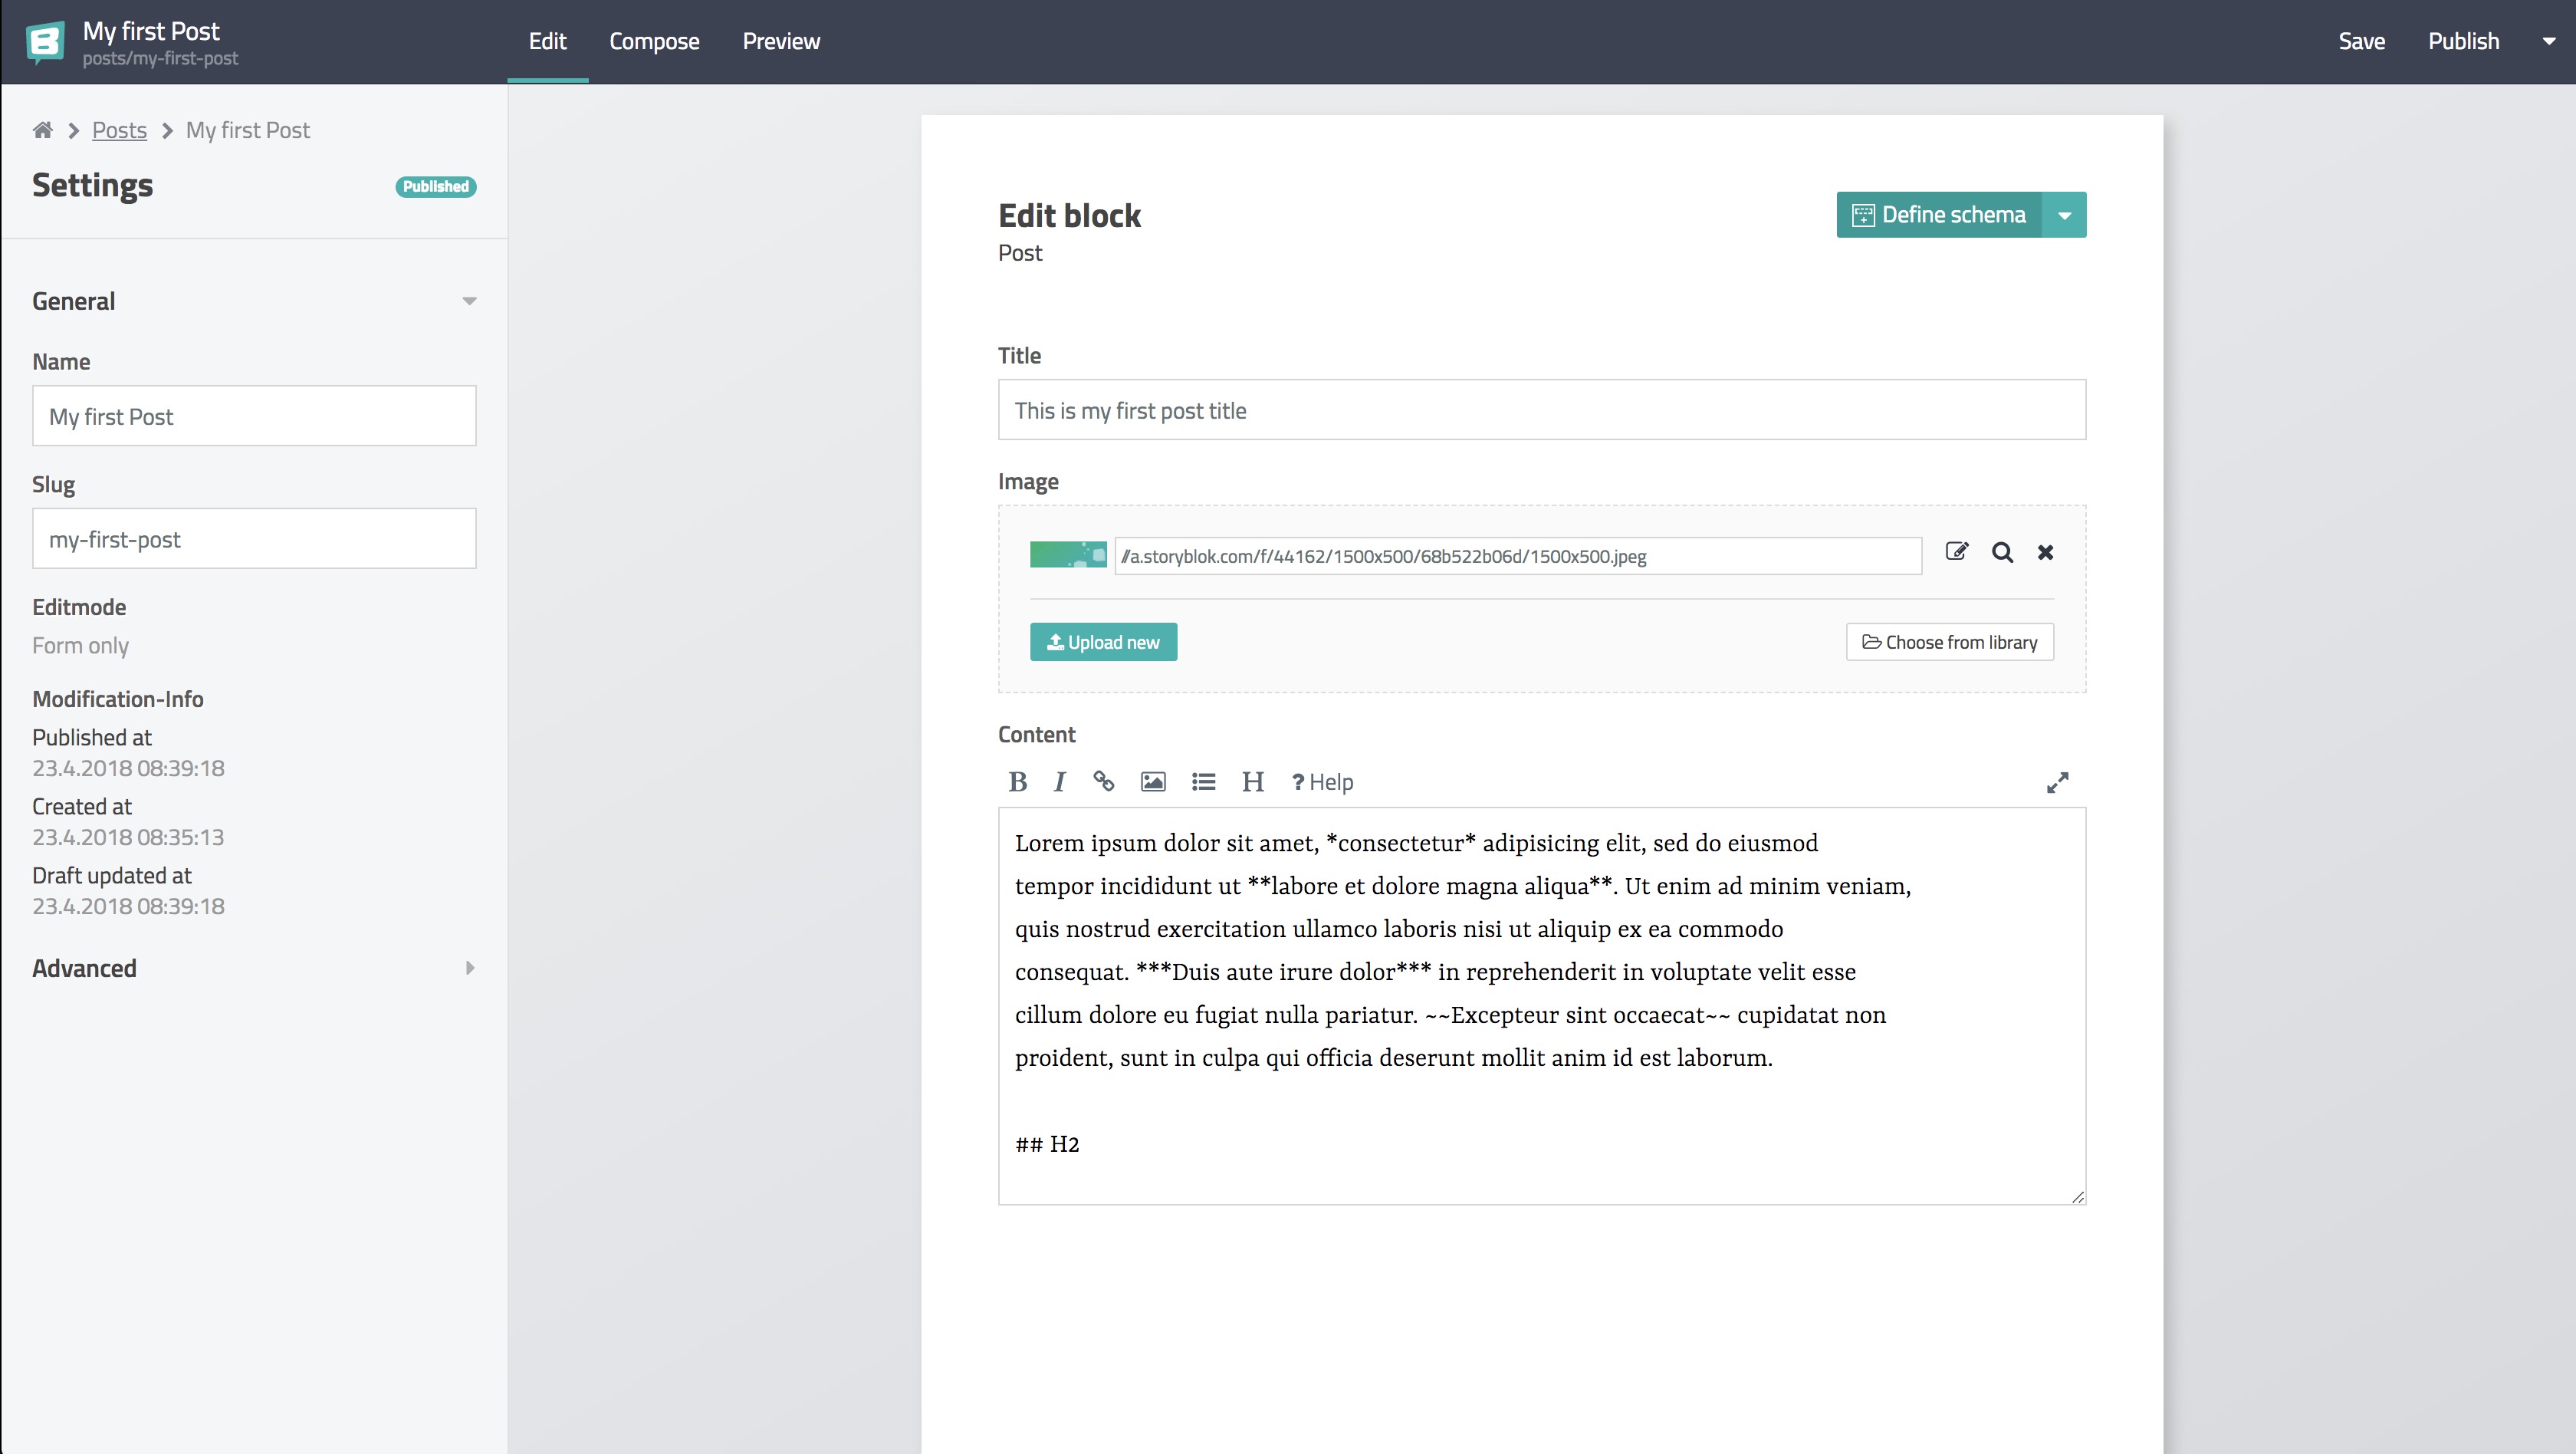
Task: Click Upload new image button
Action: pyautogui.click(x=1104, y=642)
